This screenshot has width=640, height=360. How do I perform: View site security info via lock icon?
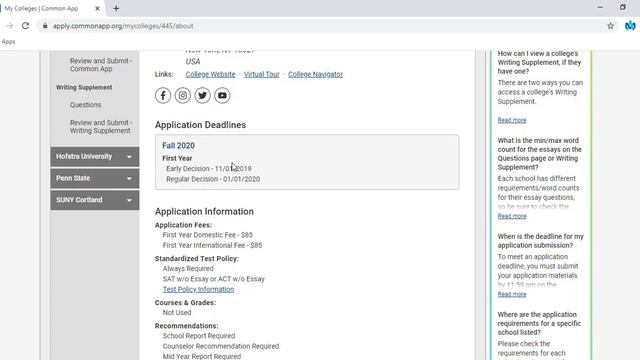pos(45,26)
